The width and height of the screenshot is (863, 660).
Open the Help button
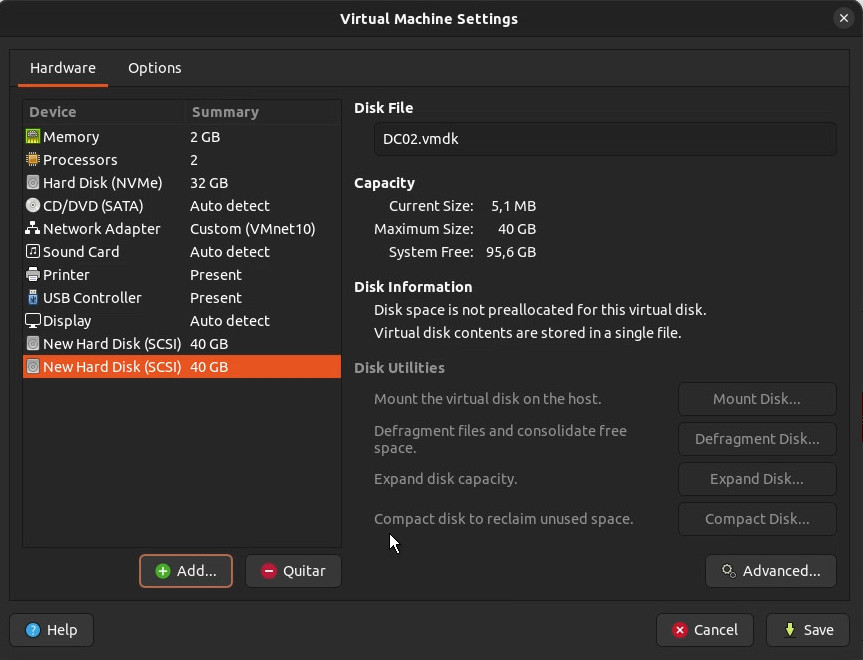pyautogui.click(x=51, y=630)
